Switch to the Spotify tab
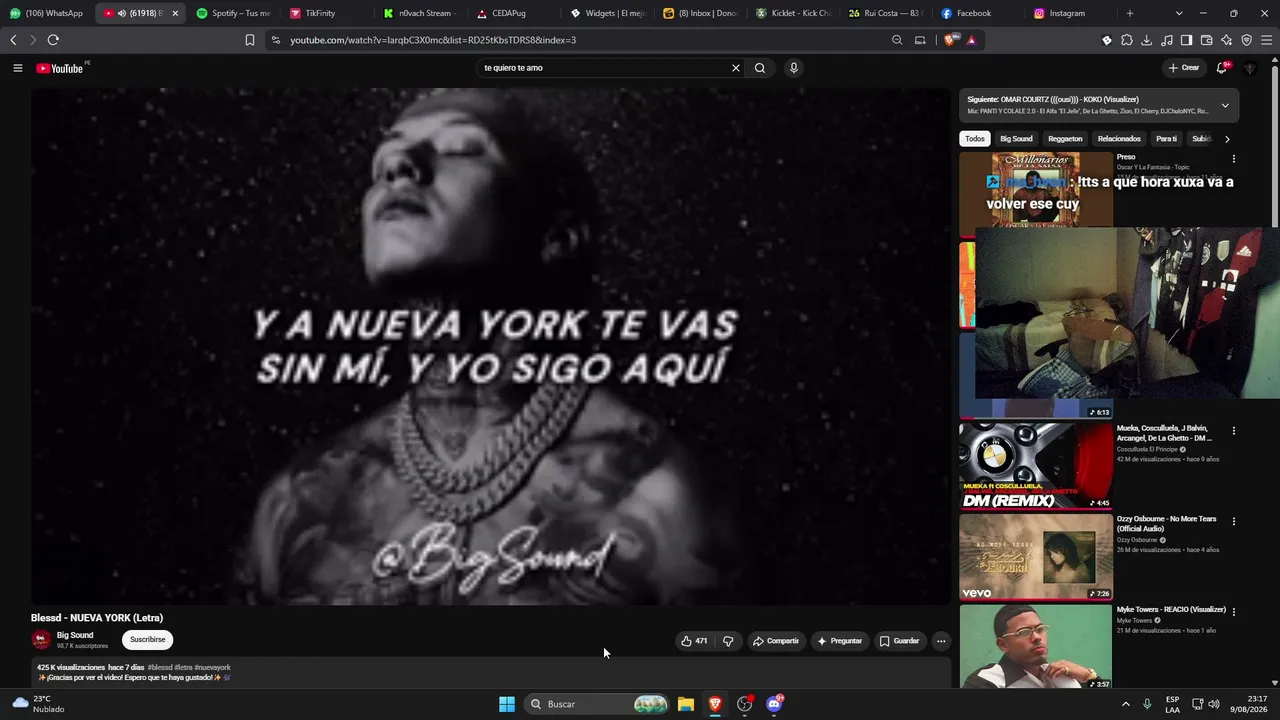Screen dimensions: 1280x720 click(234, 13)
